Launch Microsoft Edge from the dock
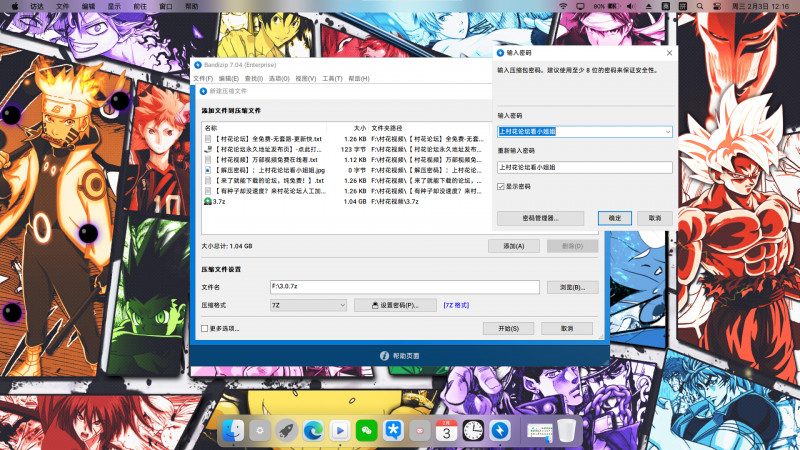Screen dimensions: 800x450 point(313,430)
